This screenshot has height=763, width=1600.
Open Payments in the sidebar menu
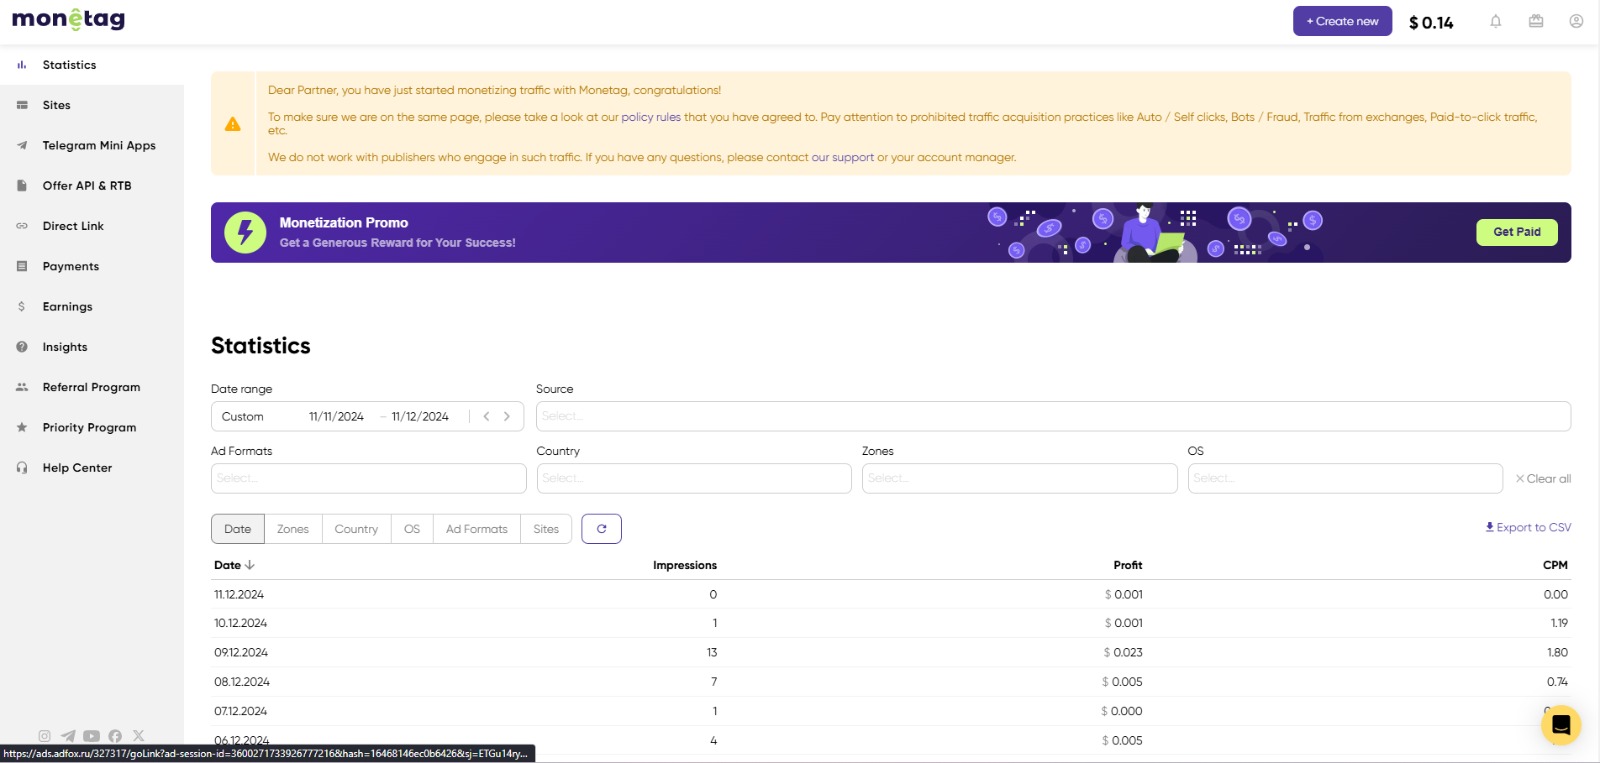click(x=92, y=266)
